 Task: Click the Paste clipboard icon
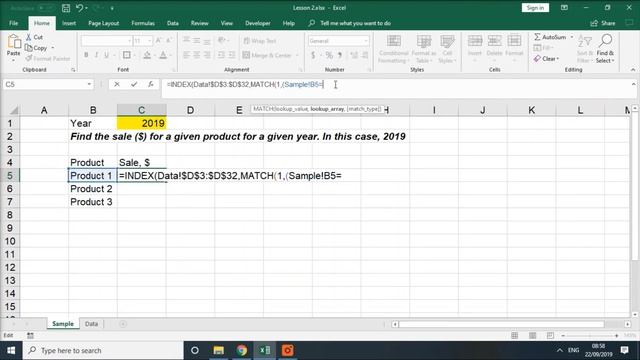click(x=13, y=42)
